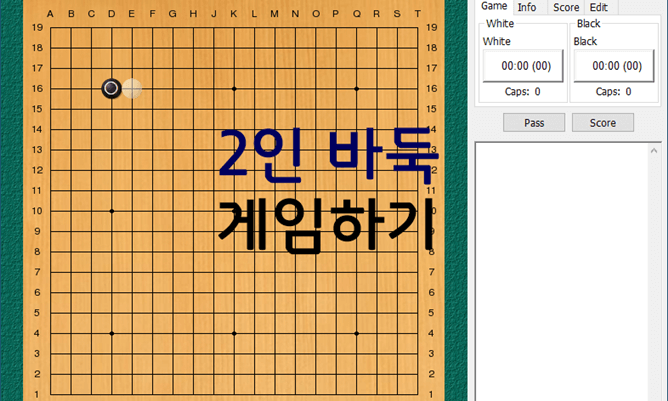
Task: Open the Info tab
Action: point(527,7)
